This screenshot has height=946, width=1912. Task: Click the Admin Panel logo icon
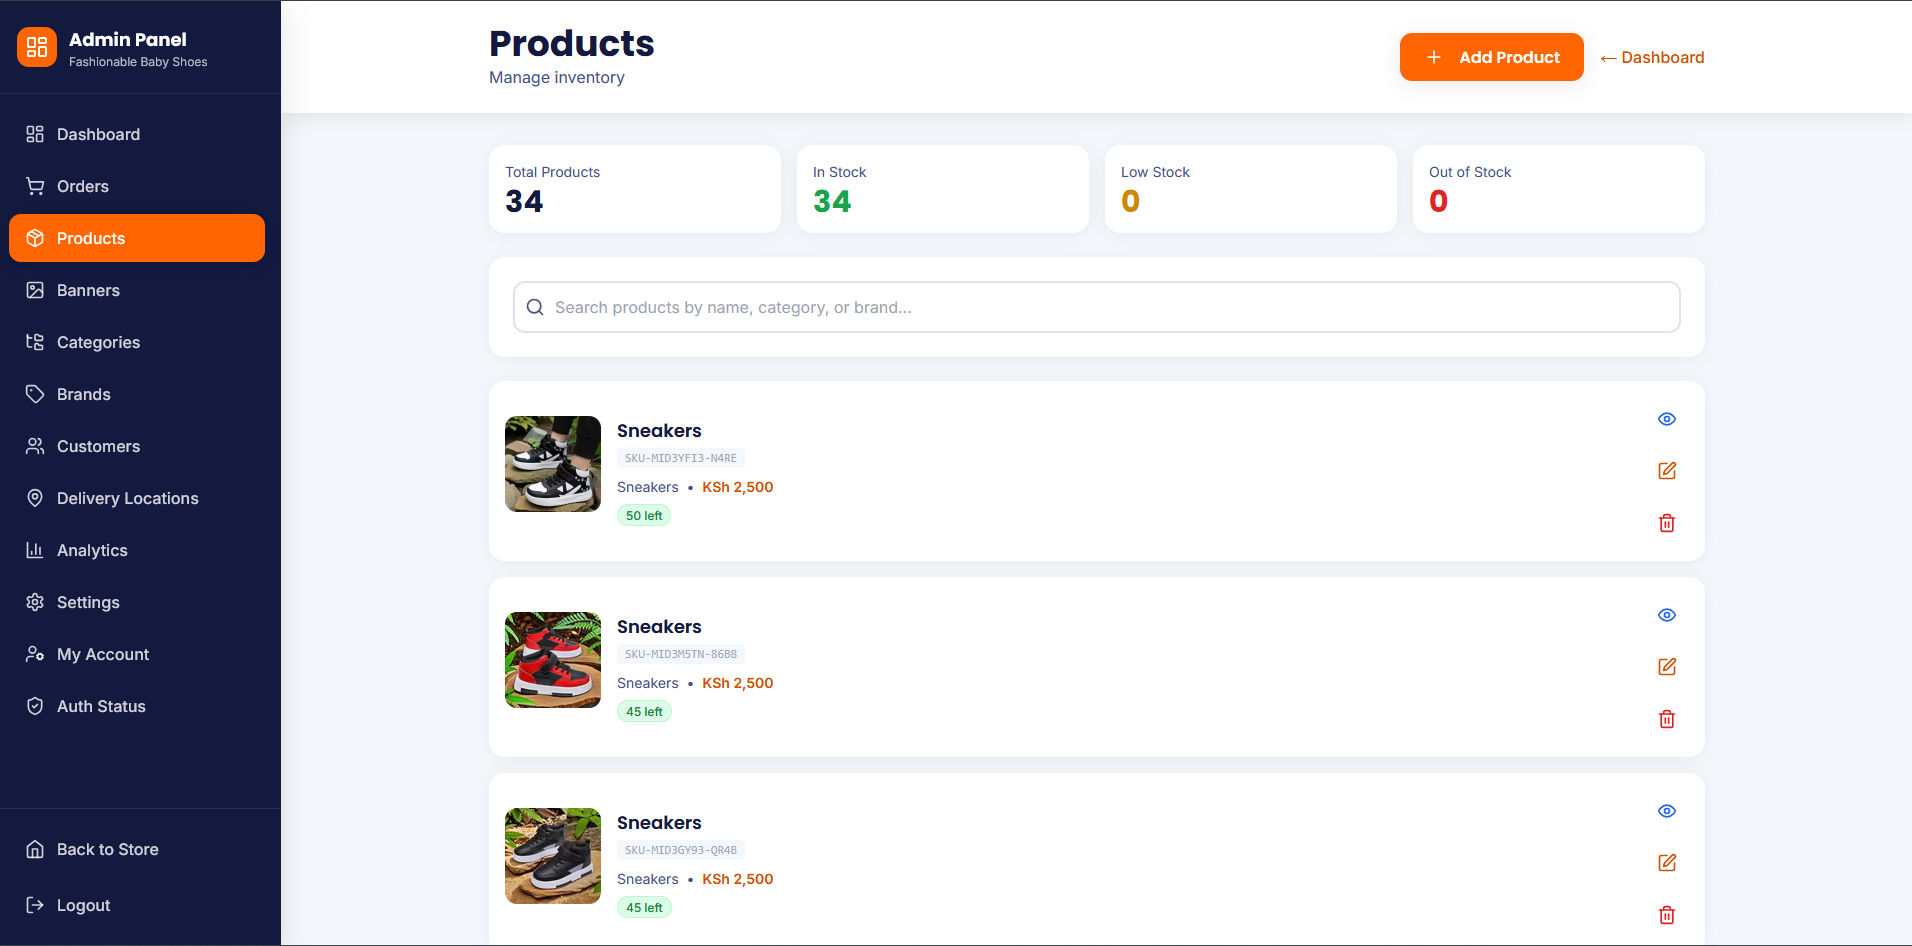tap(37, 47)
